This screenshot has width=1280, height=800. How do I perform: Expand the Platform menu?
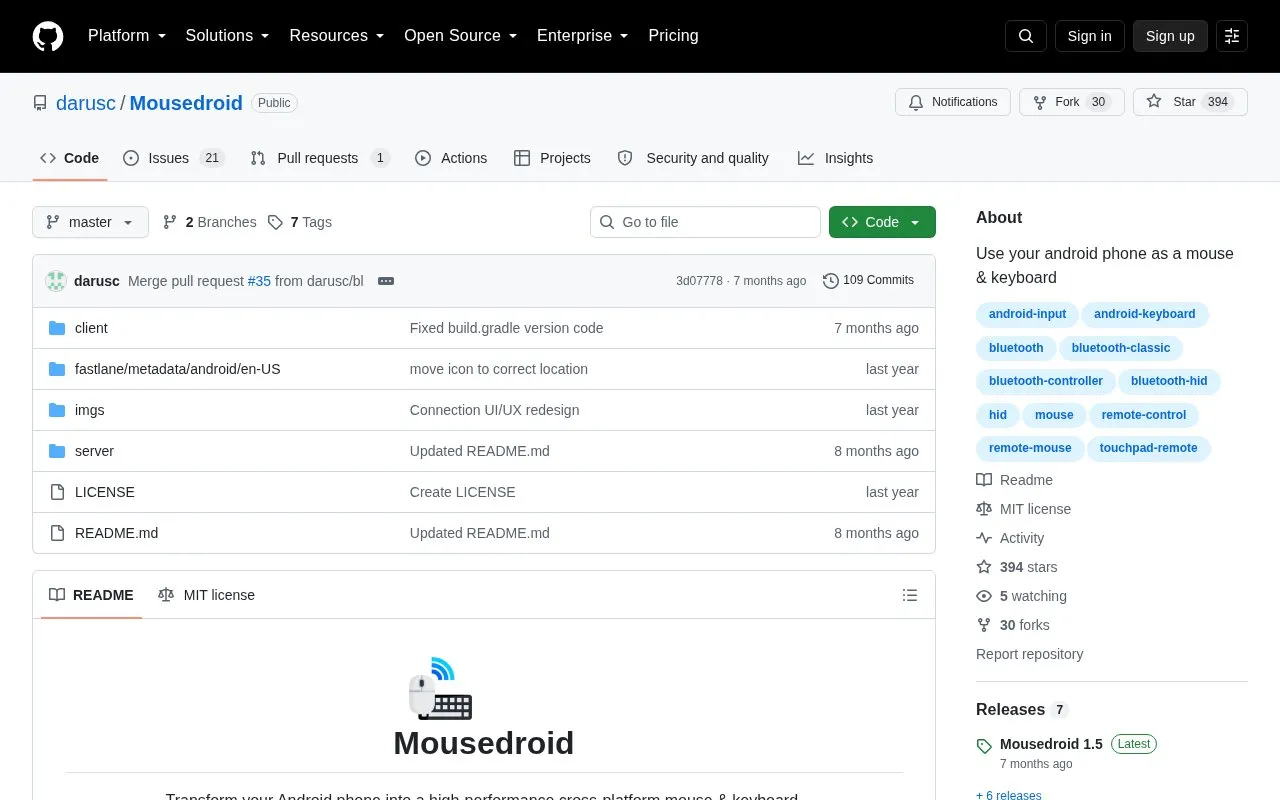click(x=126, y=36)
